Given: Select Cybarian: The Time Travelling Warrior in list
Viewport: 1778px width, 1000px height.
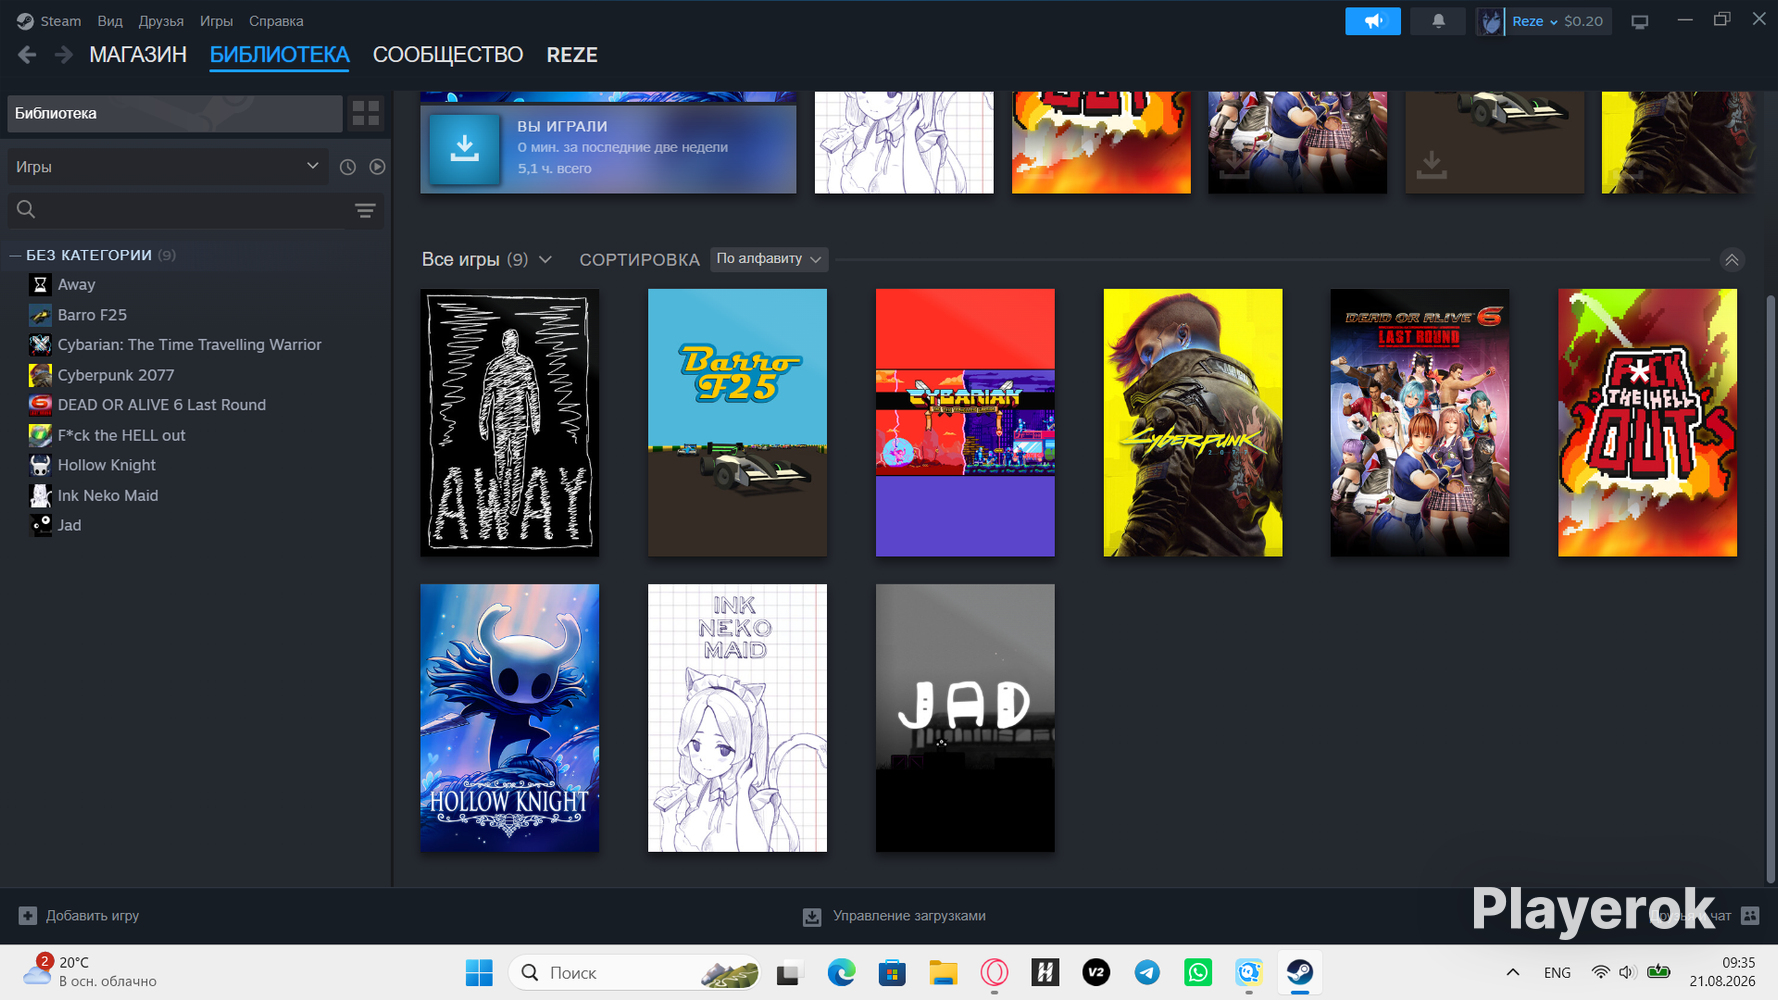Looking at the screenshot, I should (190, 345).
